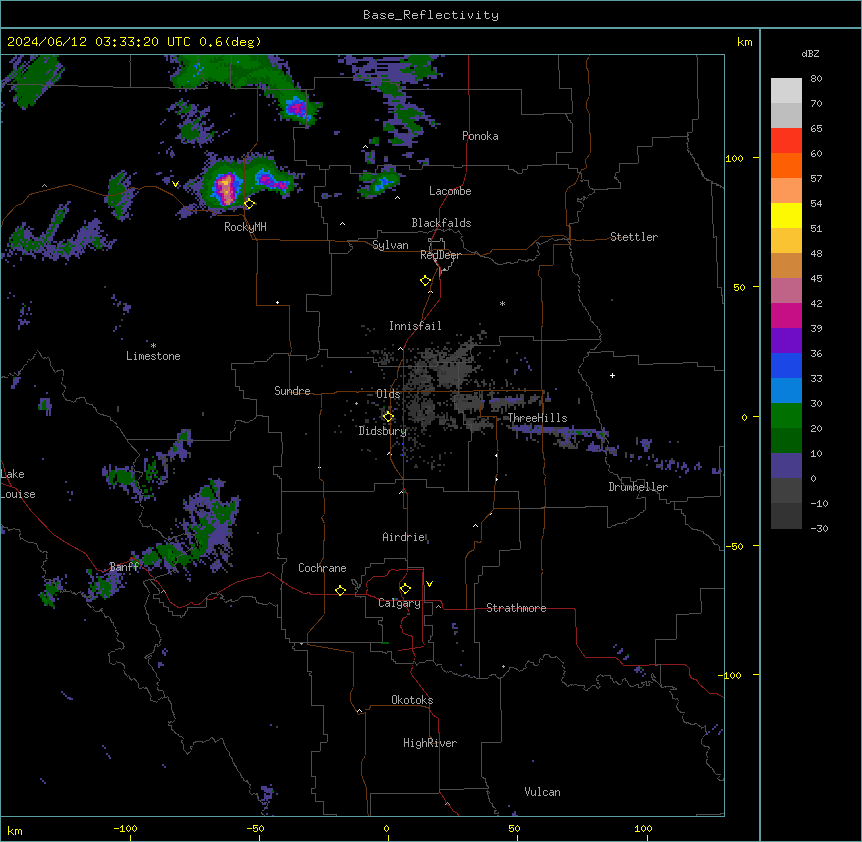Select the ThreeHills label

pyautogui.click(x=537, y=418)
